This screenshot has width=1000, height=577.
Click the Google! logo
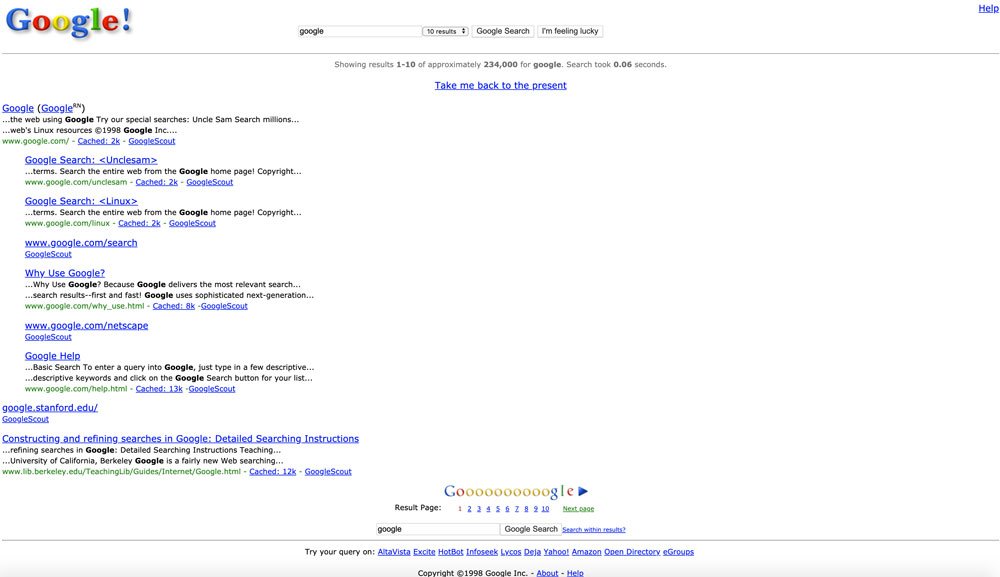(69, 22)
